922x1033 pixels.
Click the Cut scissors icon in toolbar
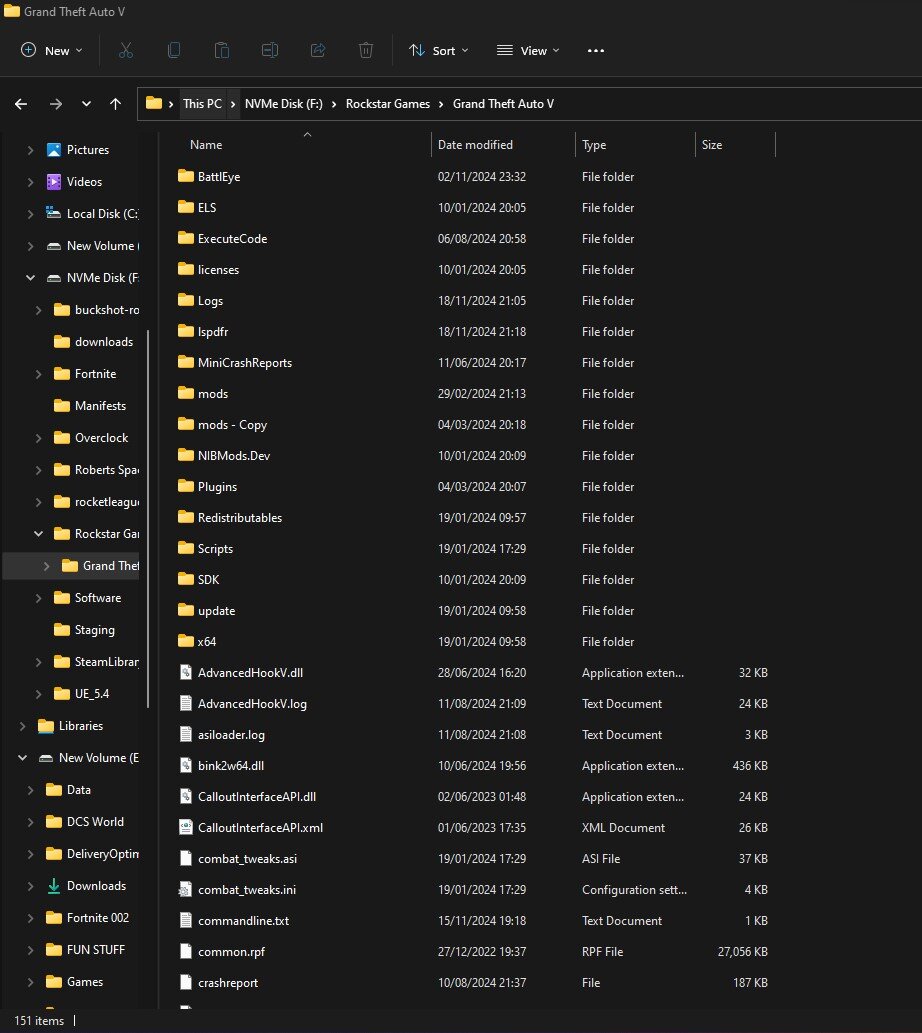tap(126, 50)
